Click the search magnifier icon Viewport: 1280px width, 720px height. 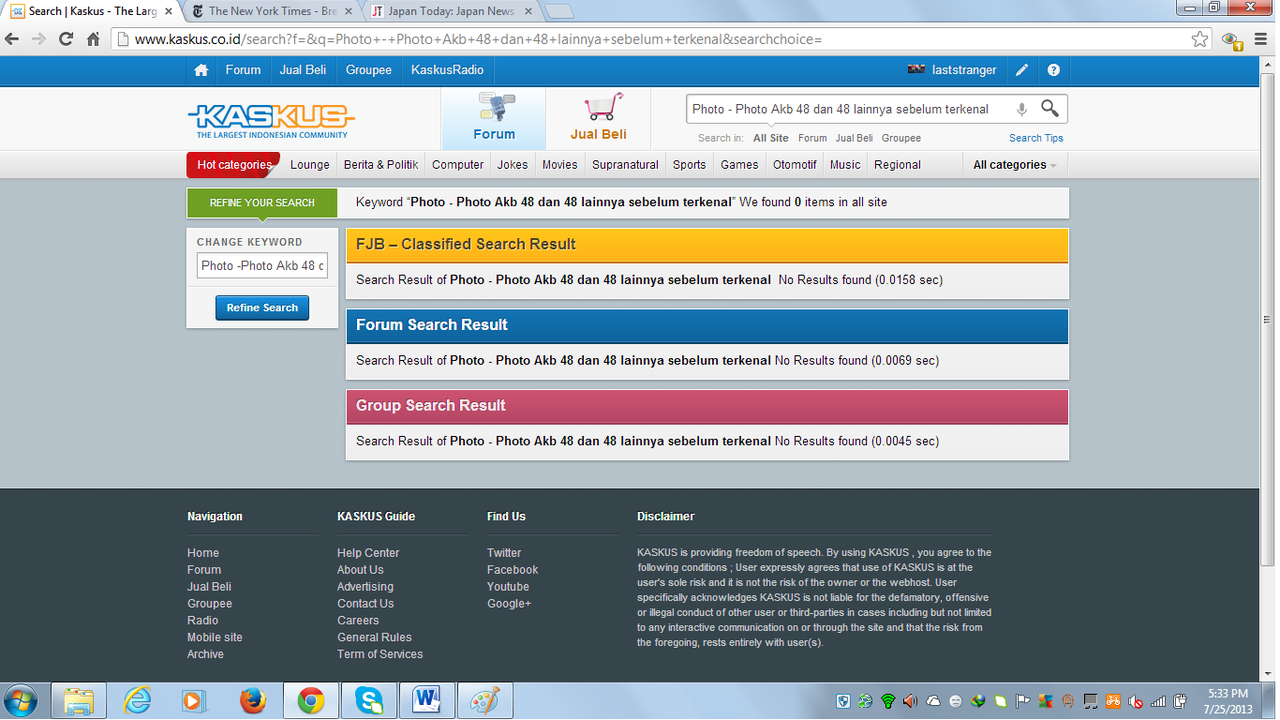click(x=1050, y=108)
